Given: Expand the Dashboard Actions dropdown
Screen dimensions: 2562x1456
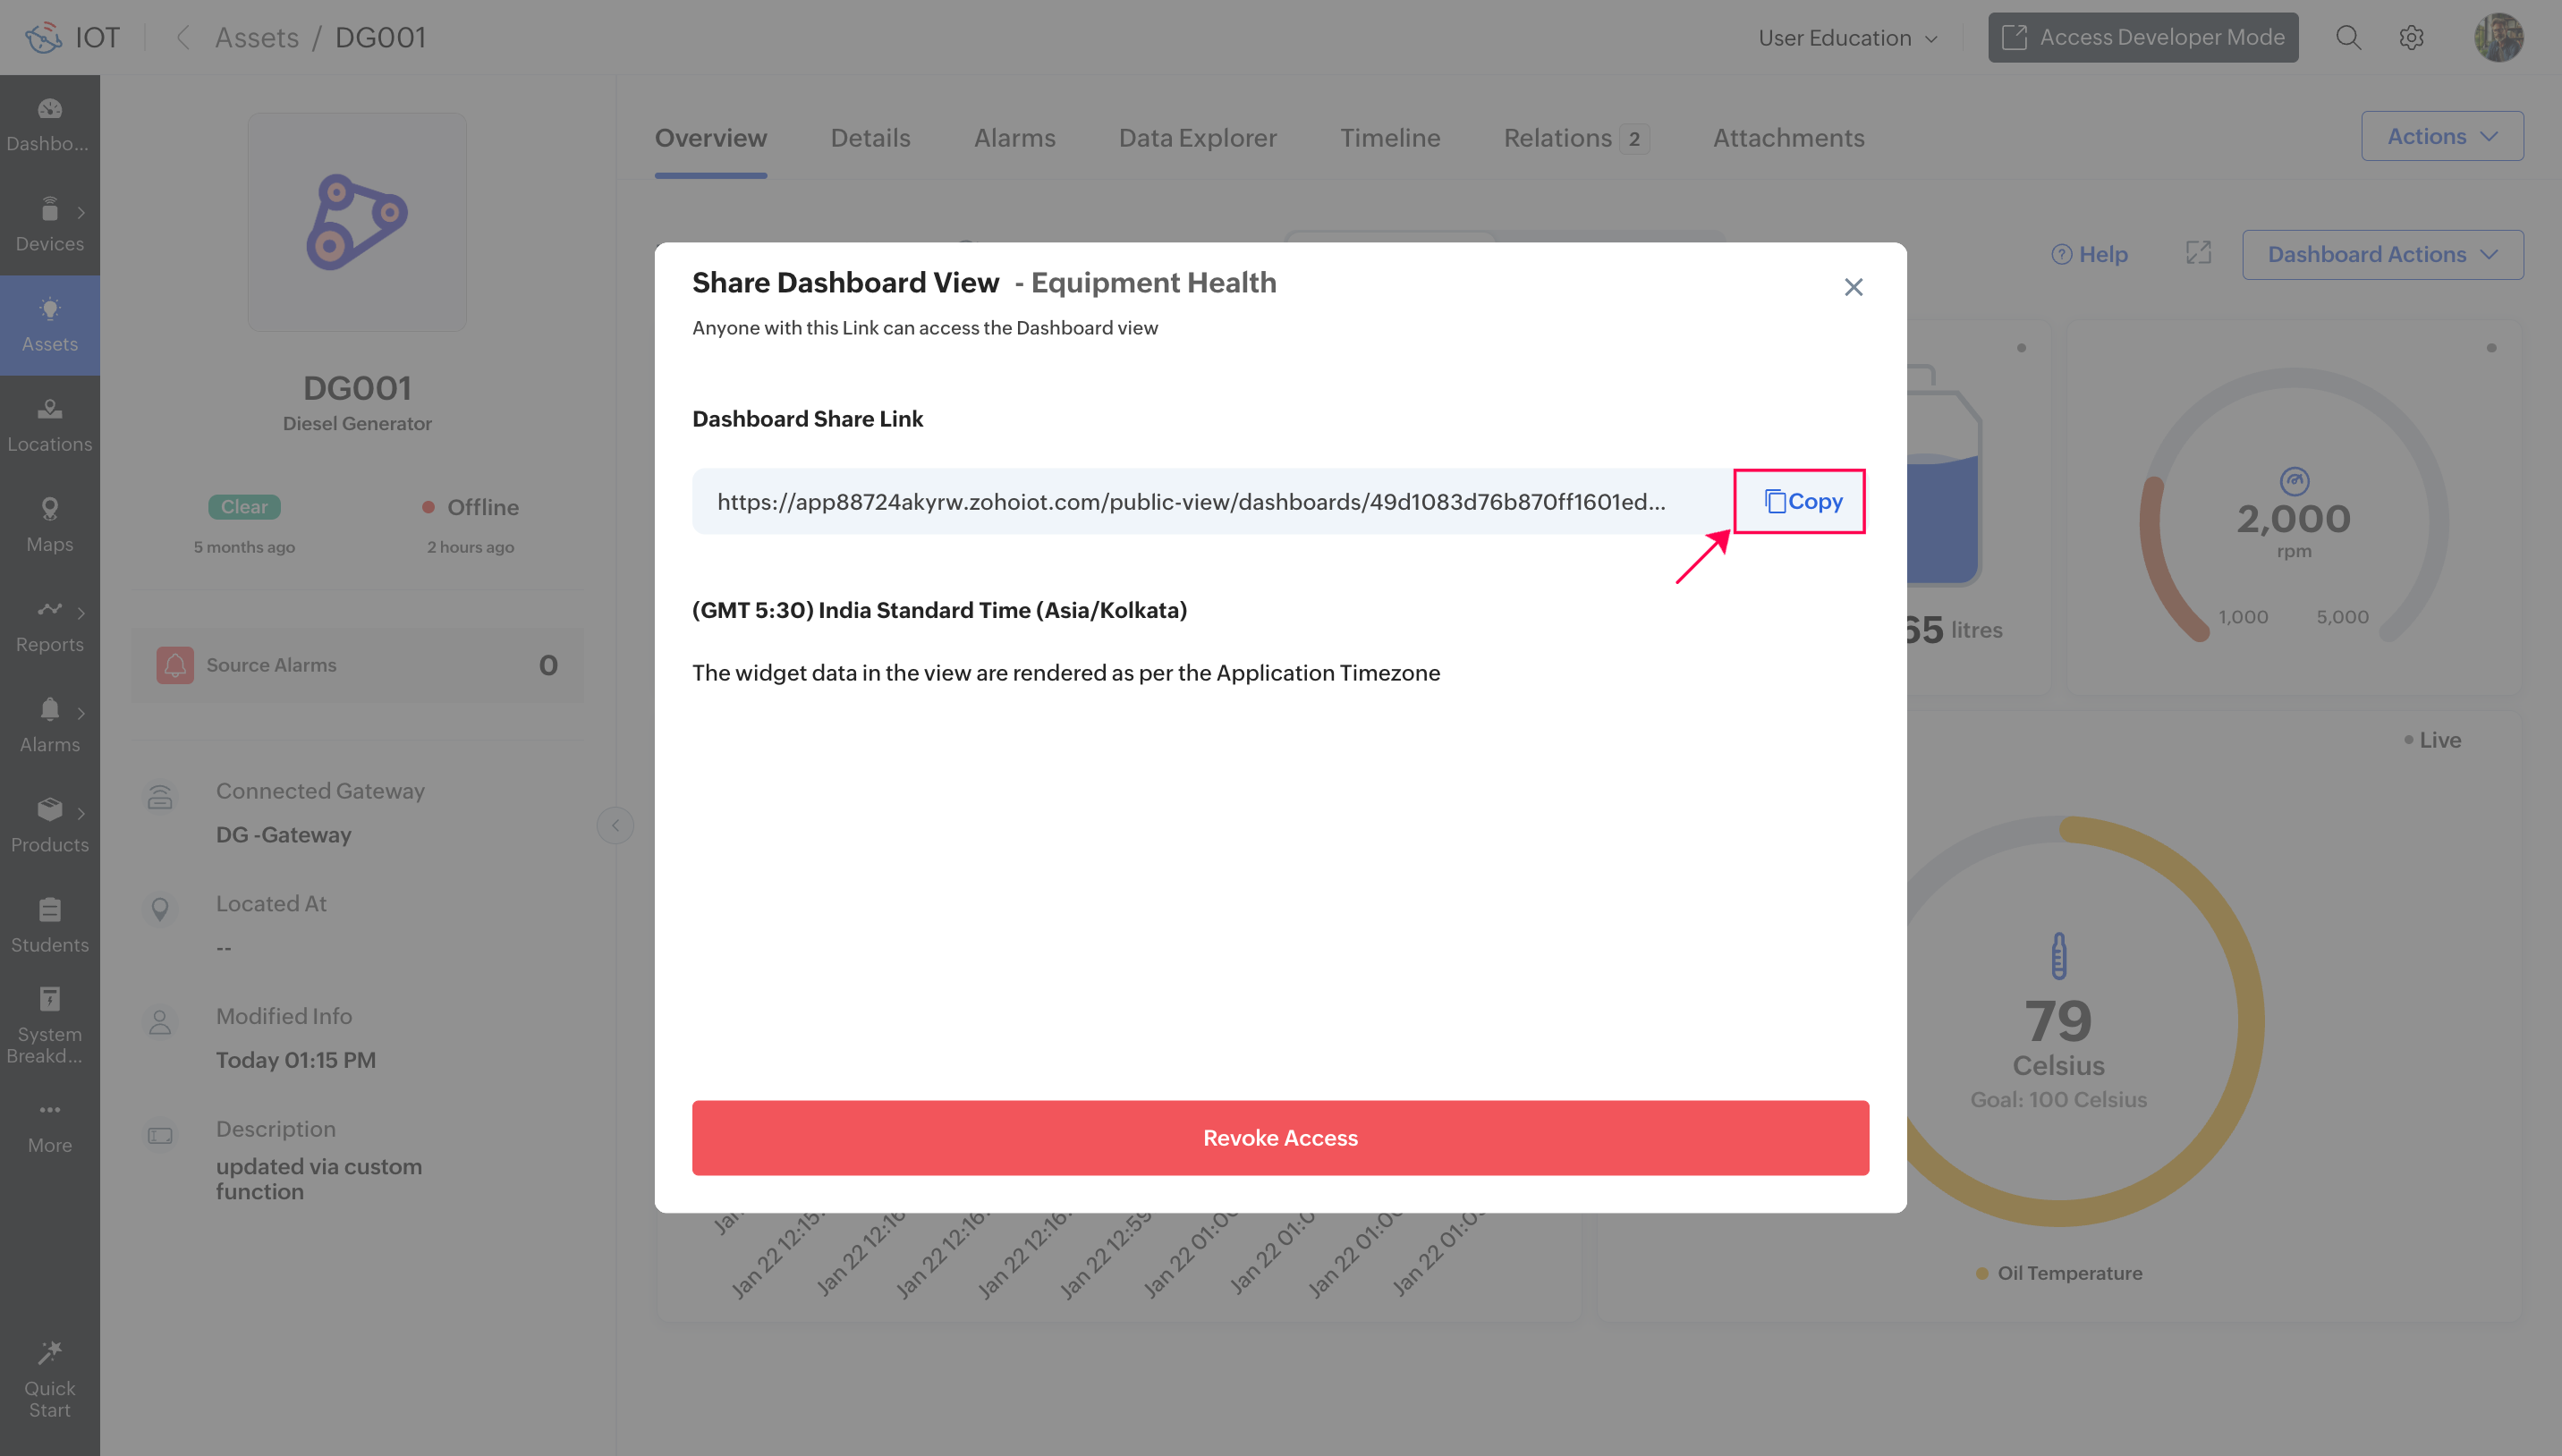Looking at the screenshot, I should [2381, 254].
